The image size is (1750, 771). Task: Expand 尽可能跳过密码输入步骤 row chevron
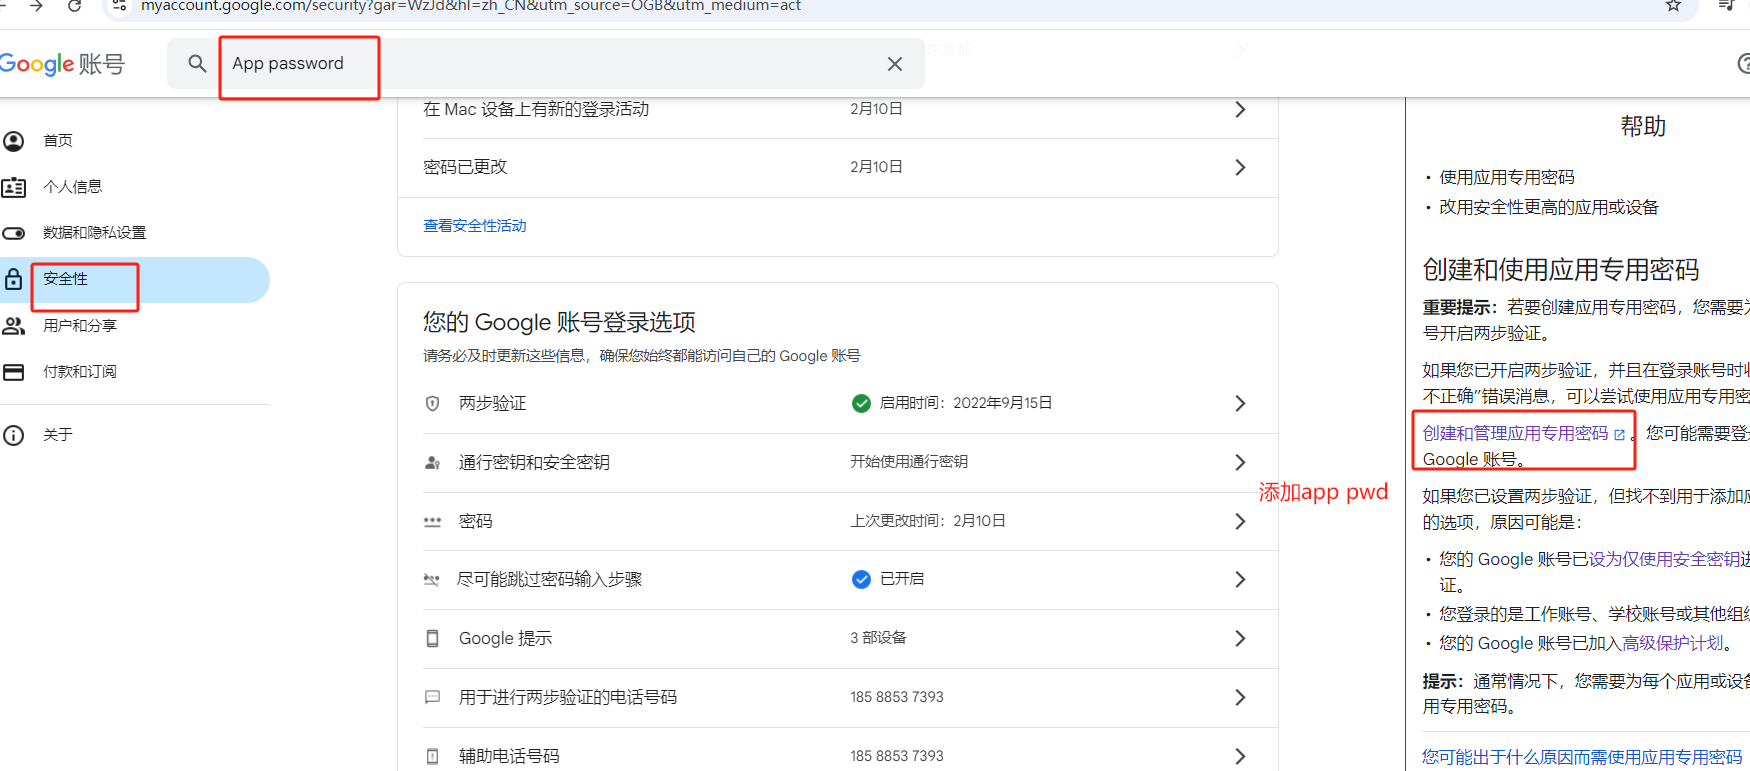click(x=1240, y=579)
